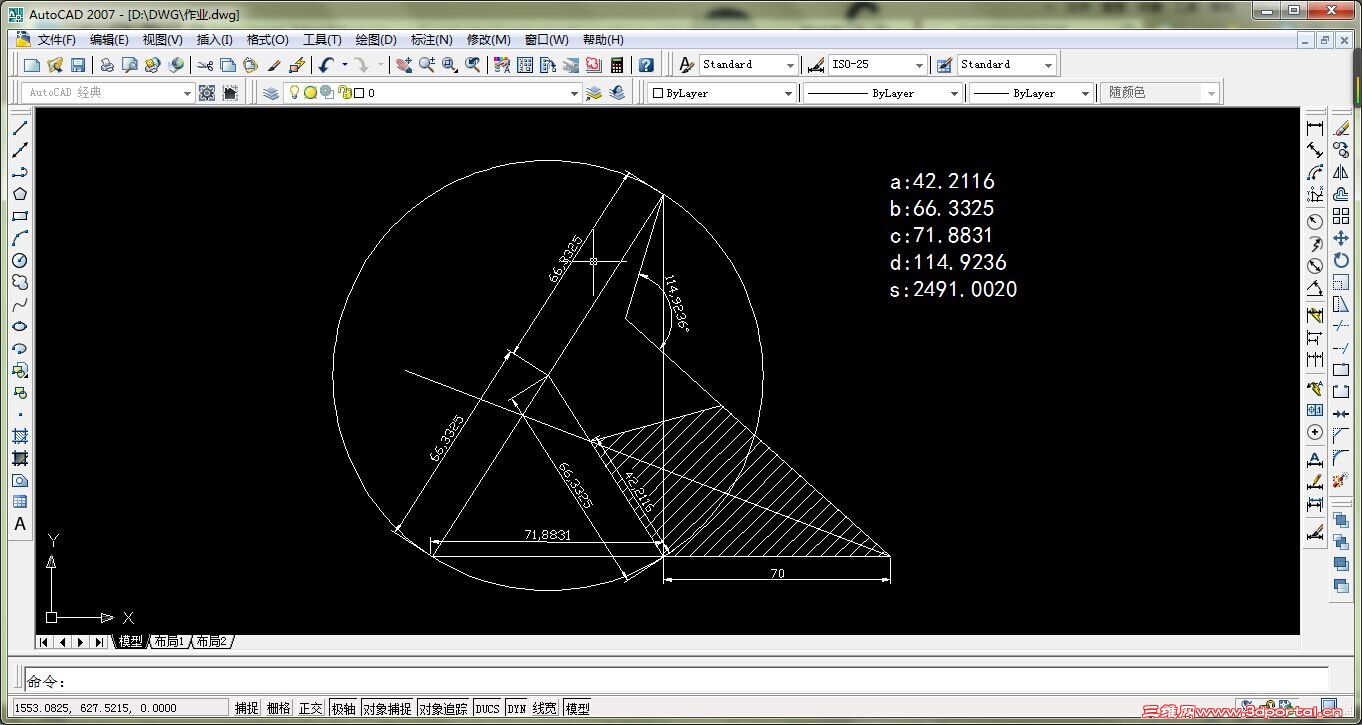Select the Arc draw tool
Screen dimensions: 1362x725
[20, 238]
